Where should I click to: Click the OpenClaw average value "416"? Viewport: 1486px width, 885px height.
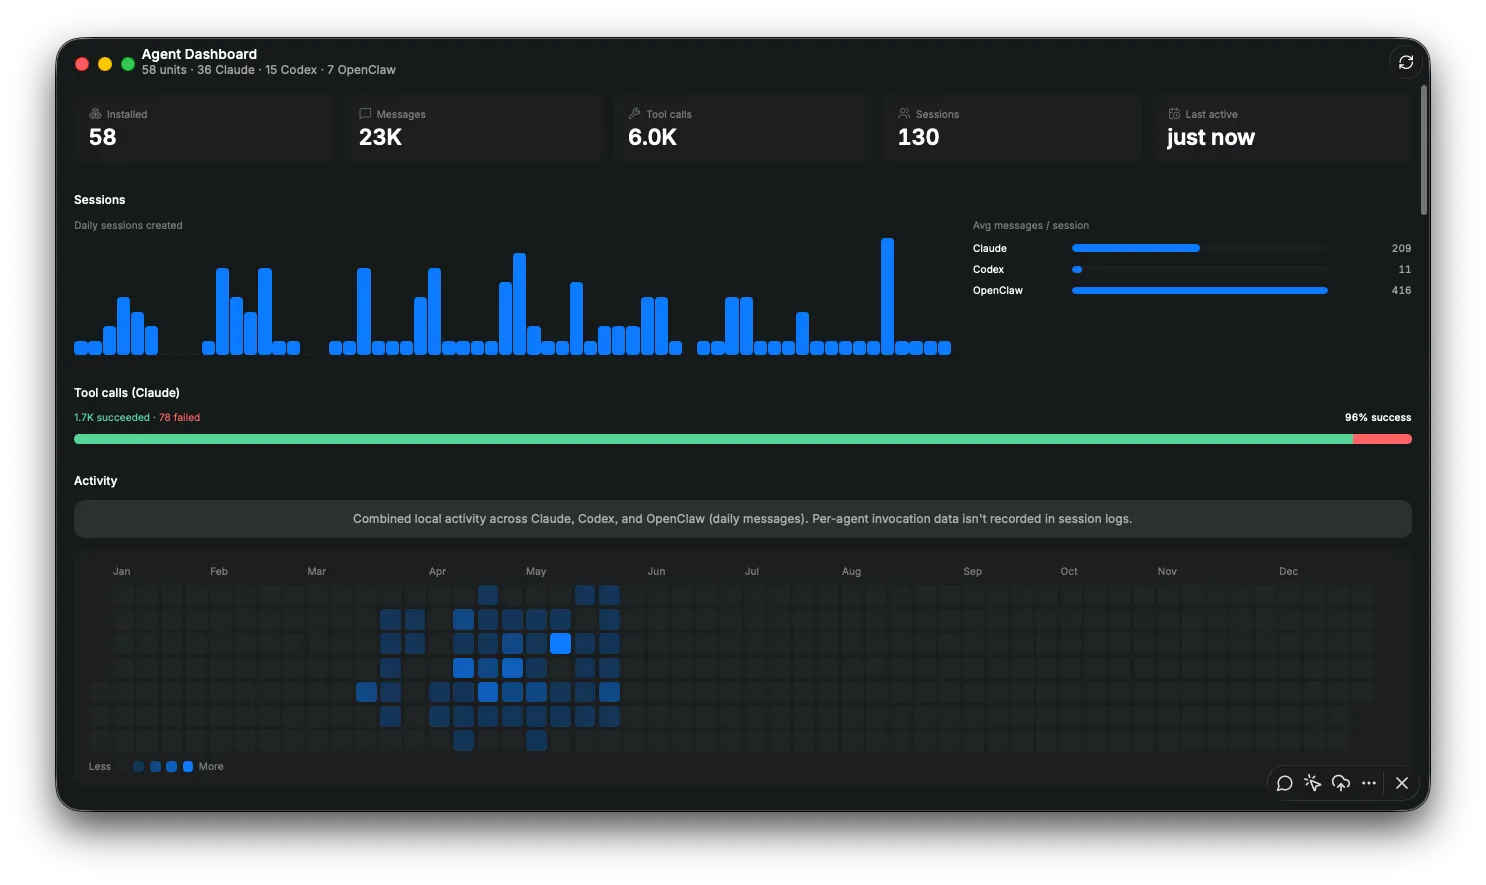click(1401, 290)
